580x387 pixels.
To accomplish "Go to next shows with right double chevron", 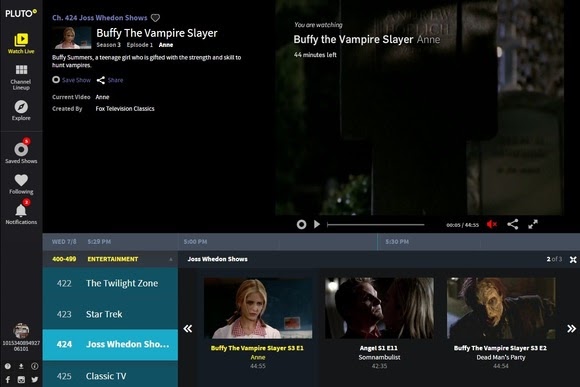I will pyautogui.click(x=571, y=329).
